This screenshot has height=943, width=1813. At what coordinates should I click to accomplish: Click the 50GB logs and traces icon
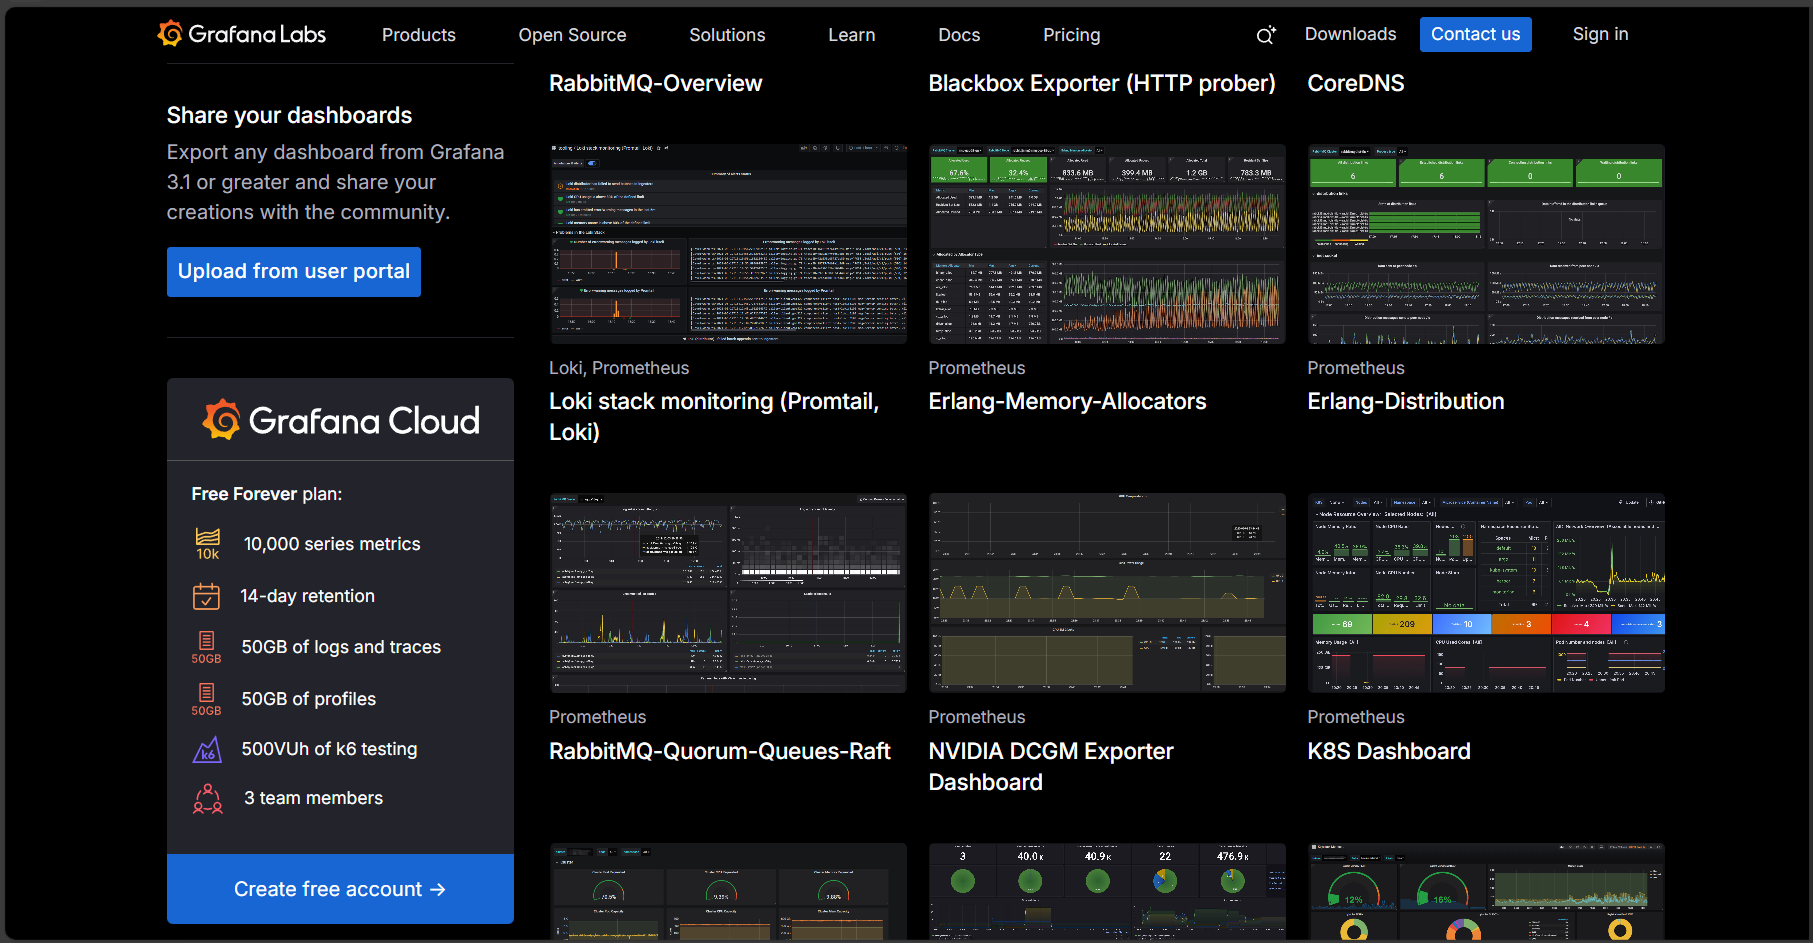206,647
